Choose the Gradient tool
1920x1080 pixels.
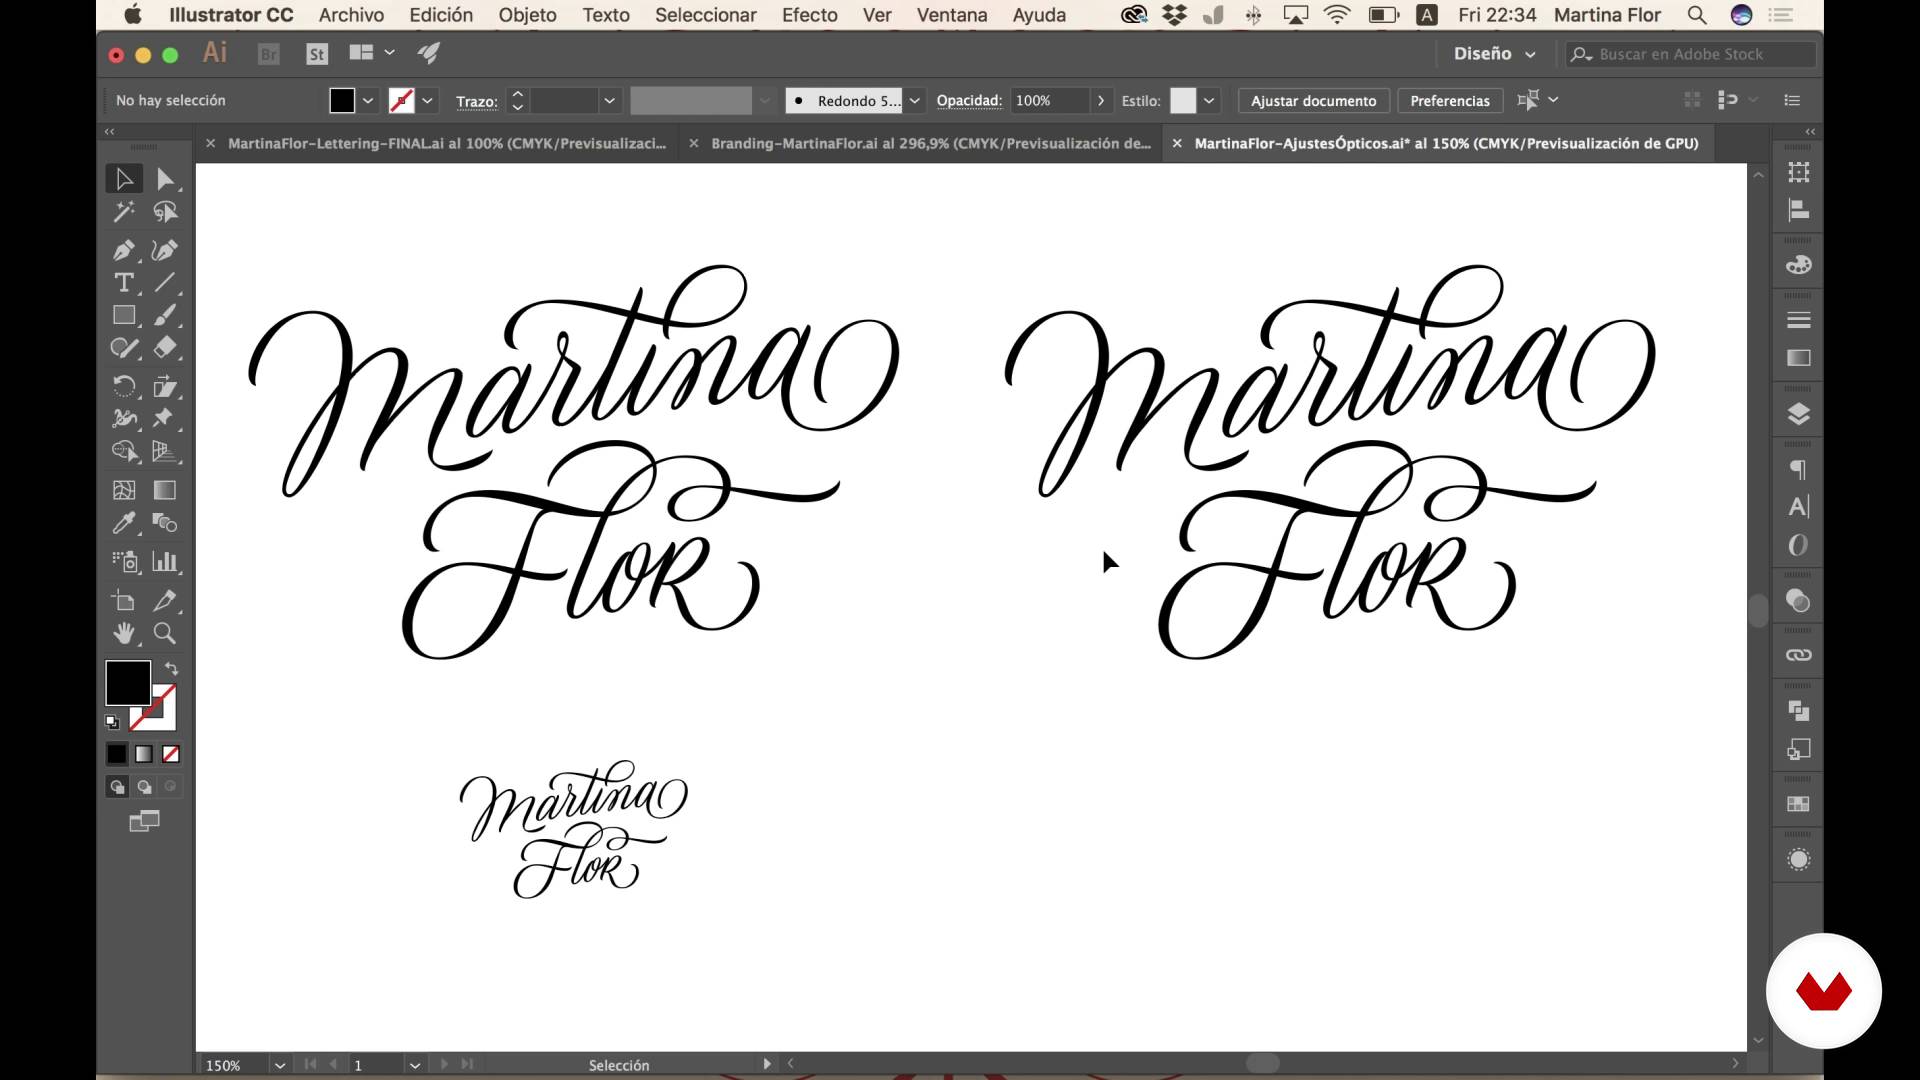[165, 490]
